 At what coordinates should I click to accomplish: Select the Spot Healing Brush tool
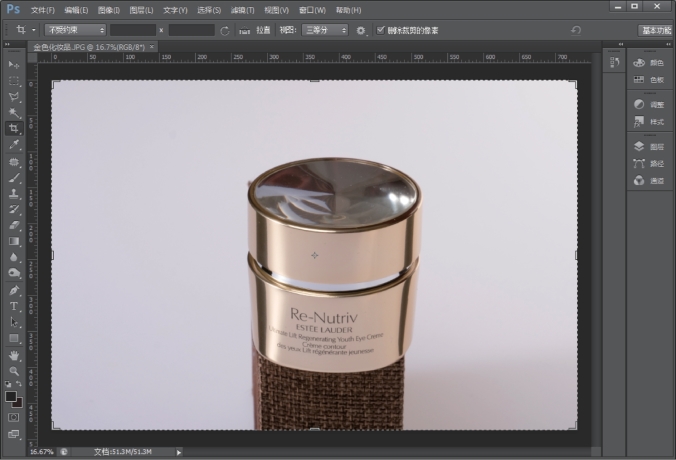pyautogui.click(x=14, y=162)
